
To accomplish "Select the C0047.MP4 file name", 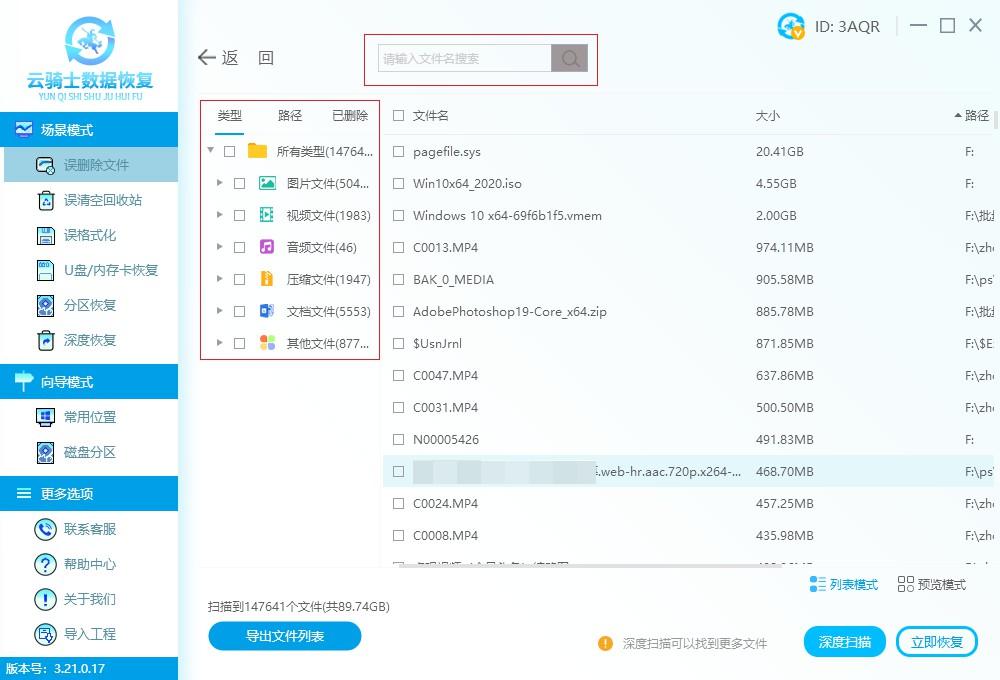I will click(445, 375).
